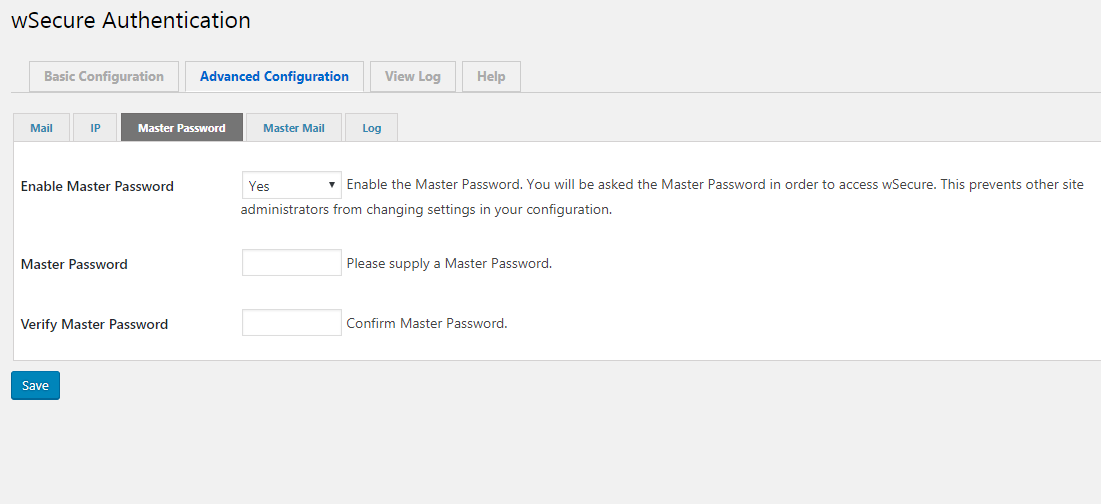Viewport: 1101px width, 504px height.
Task: Switch to the View Log tab
Action: pyautogui.click(x=413, y=77)
